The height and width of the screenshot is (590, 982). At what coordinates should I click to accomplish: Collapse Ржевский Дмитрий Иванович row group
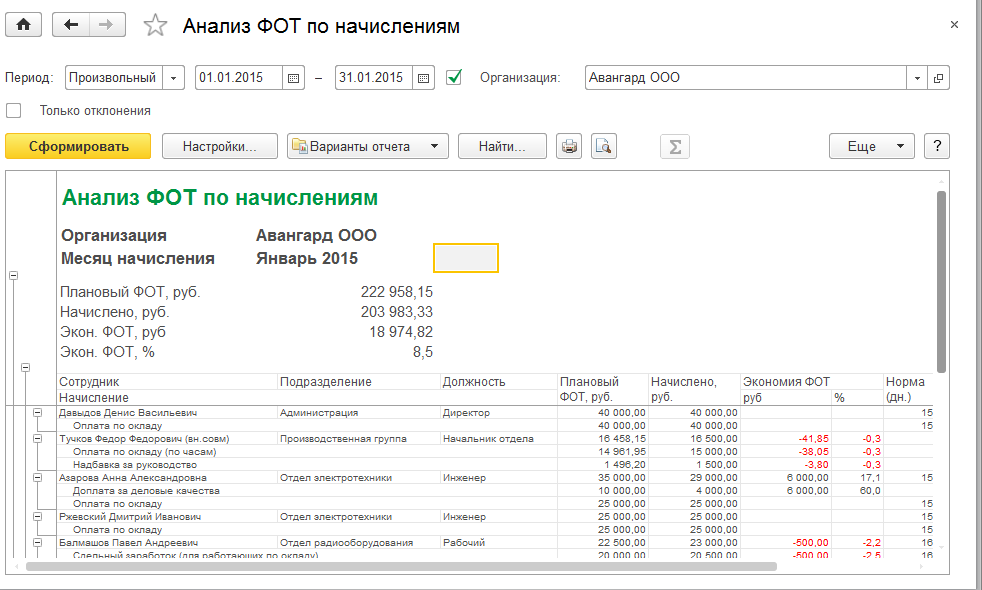coord(38,517)
